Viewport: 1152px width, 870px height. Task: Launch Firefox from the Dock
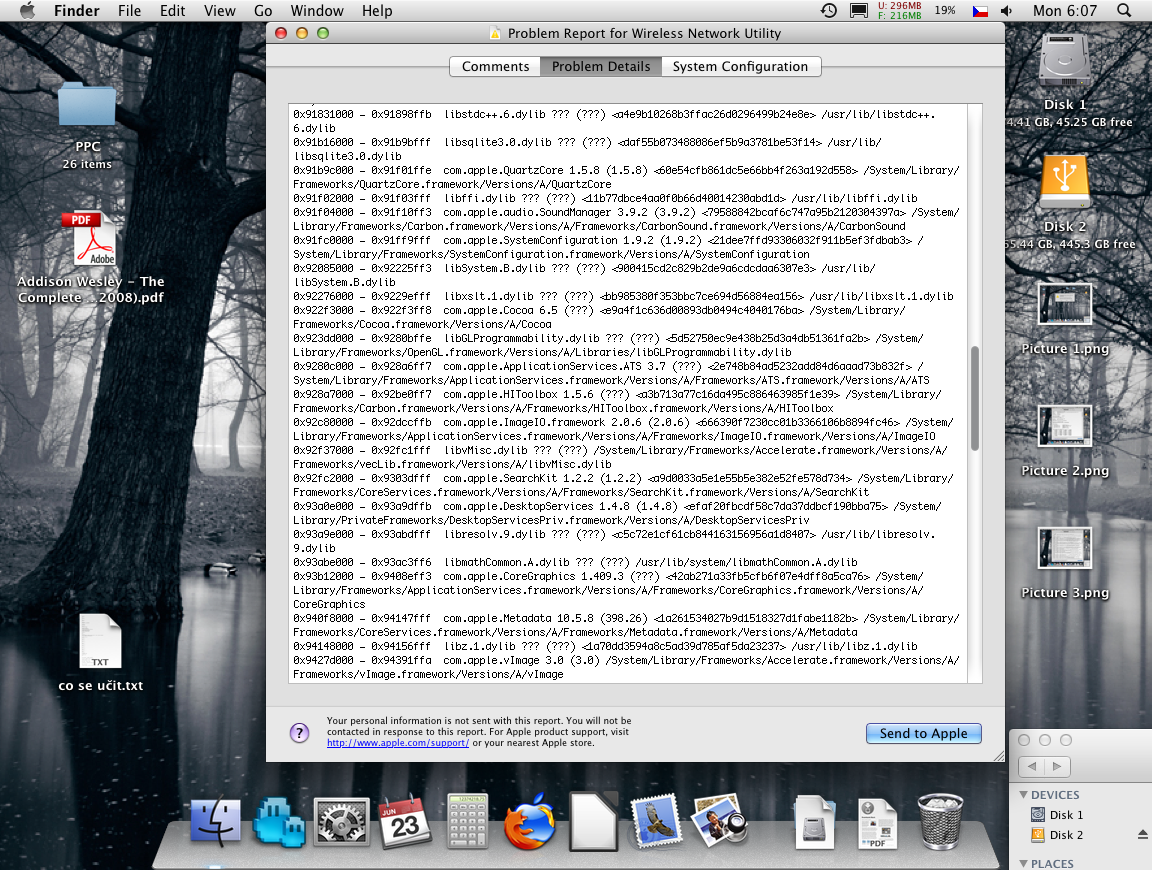530,822
